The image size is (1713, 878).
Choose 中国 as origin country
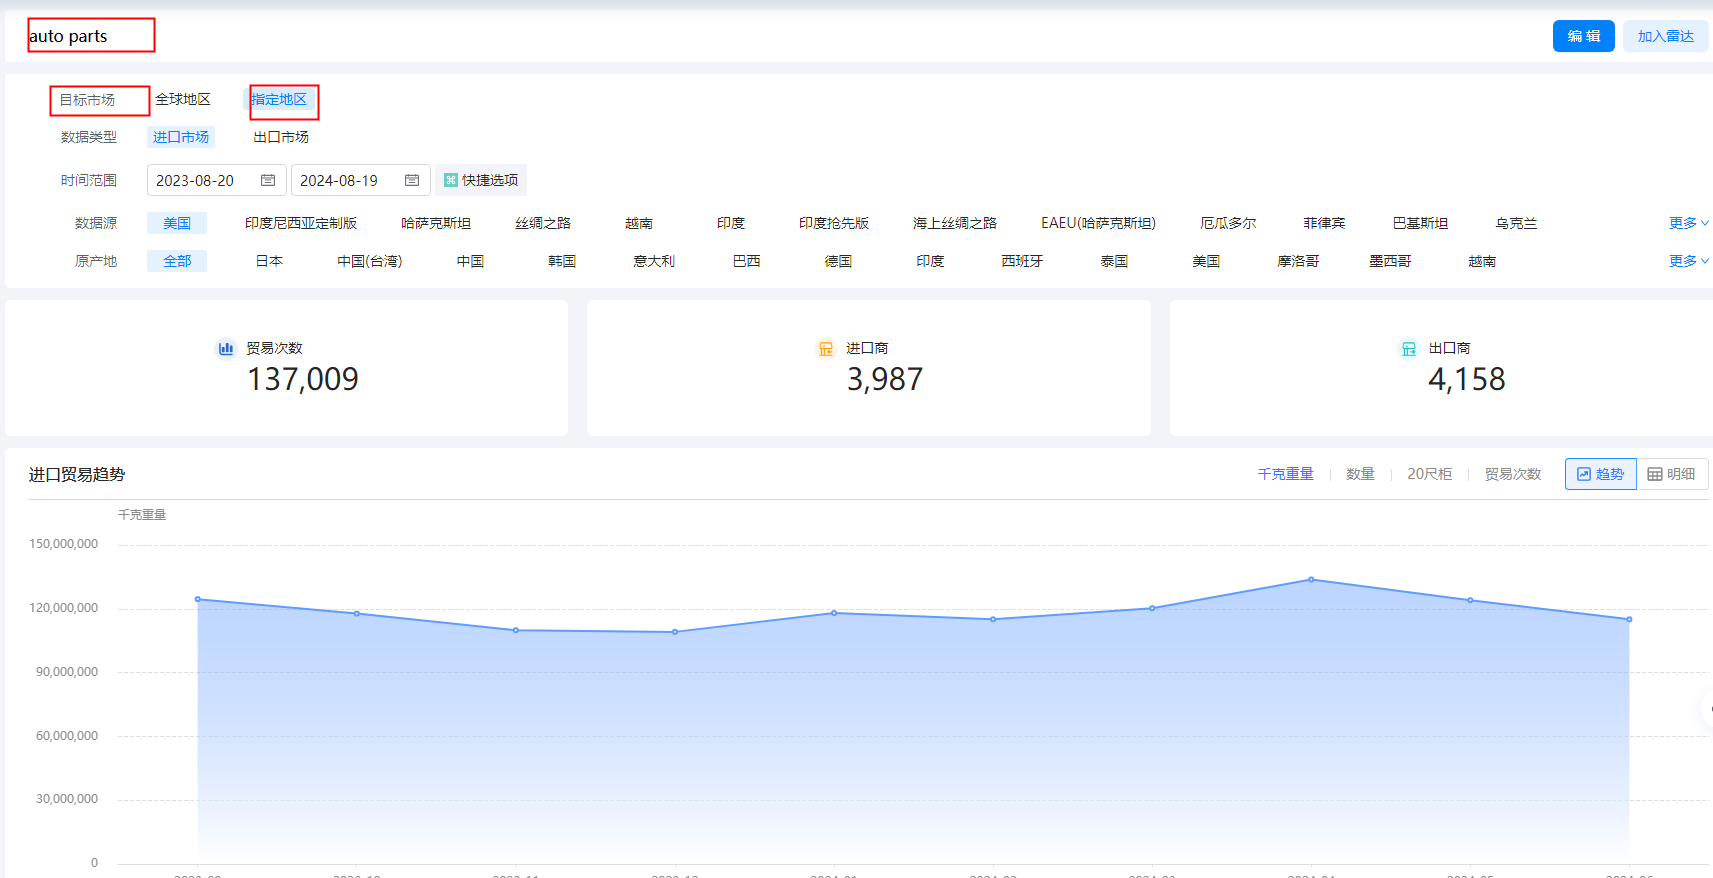(470, 261)
